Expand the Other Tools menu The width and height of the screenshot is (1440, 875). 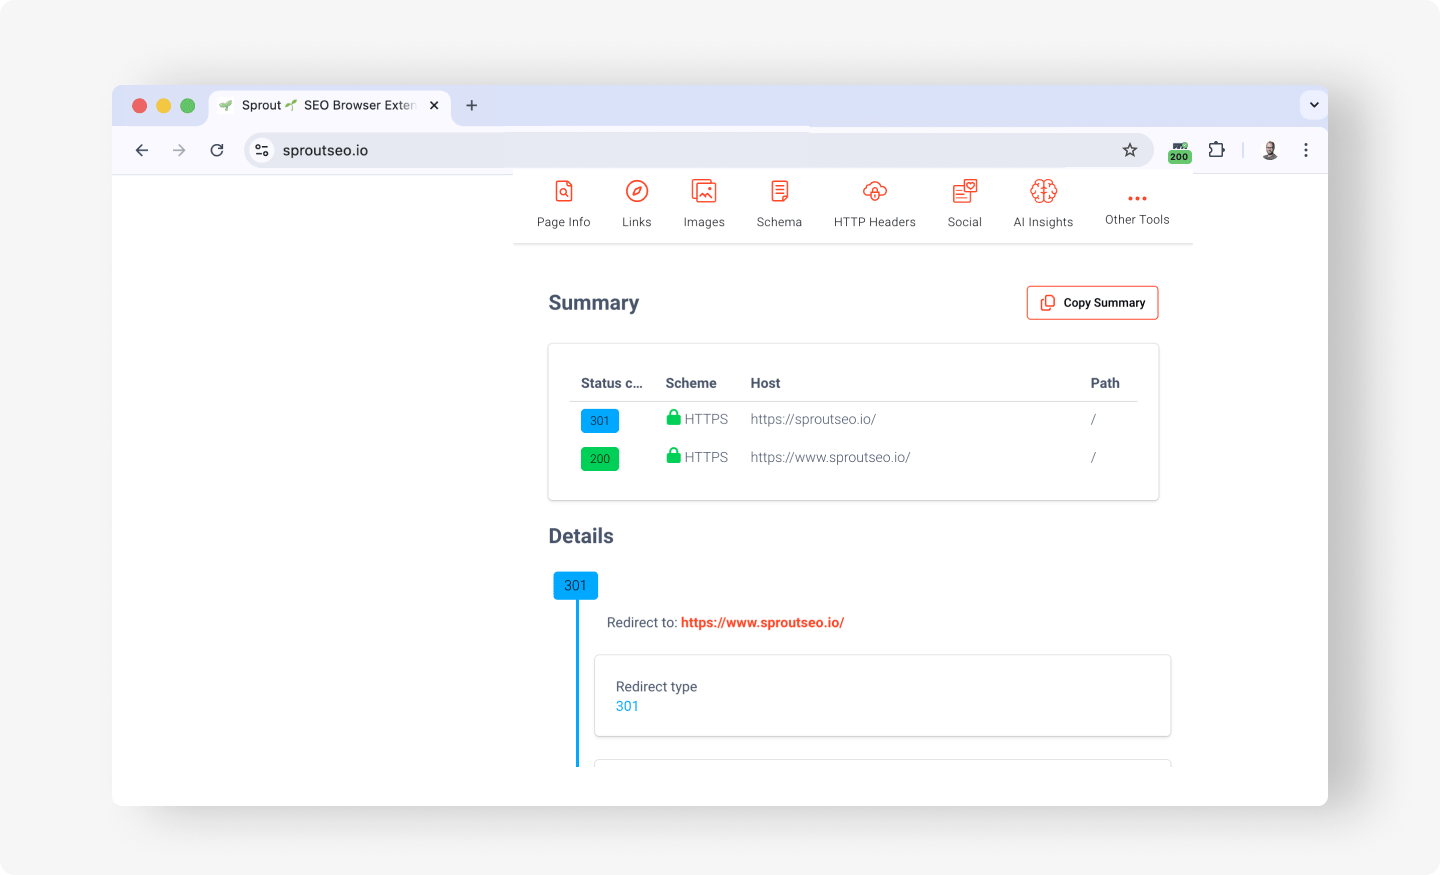tap(1137, 209)
